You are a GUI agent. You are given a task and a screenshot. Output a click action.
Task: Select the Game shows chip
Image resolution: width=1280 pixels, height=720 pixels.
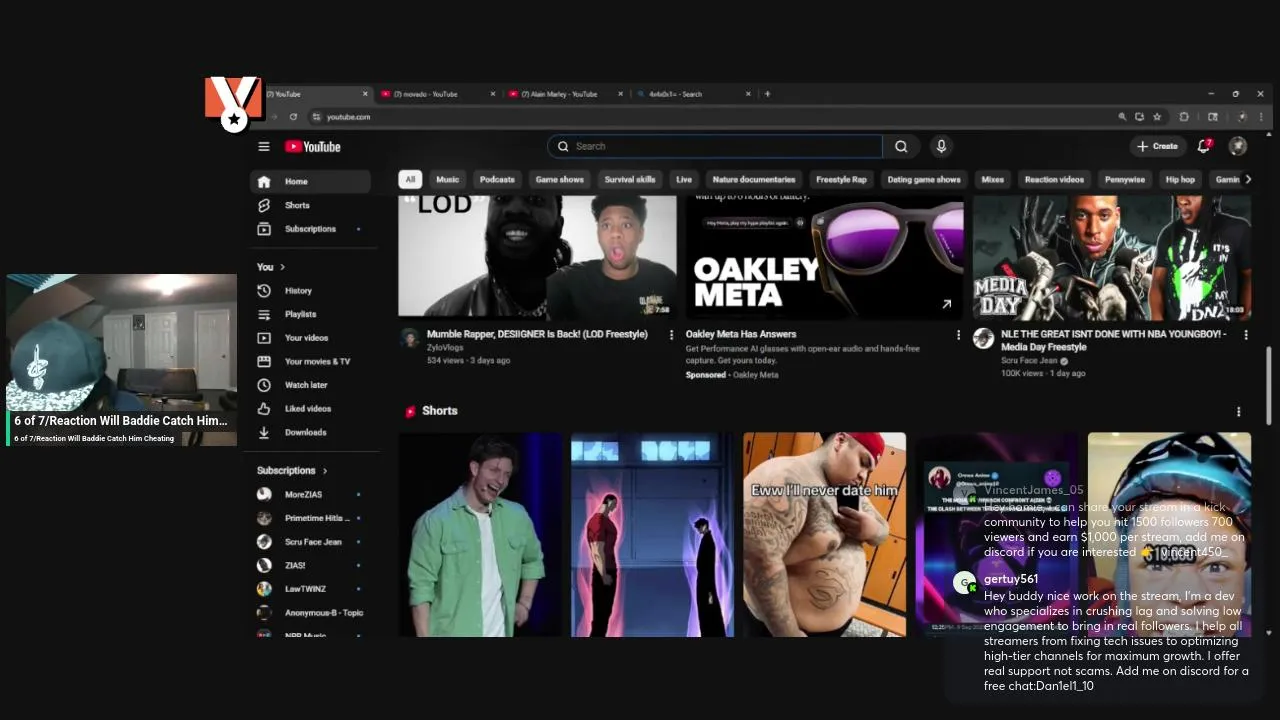click(x=559, y=179)
